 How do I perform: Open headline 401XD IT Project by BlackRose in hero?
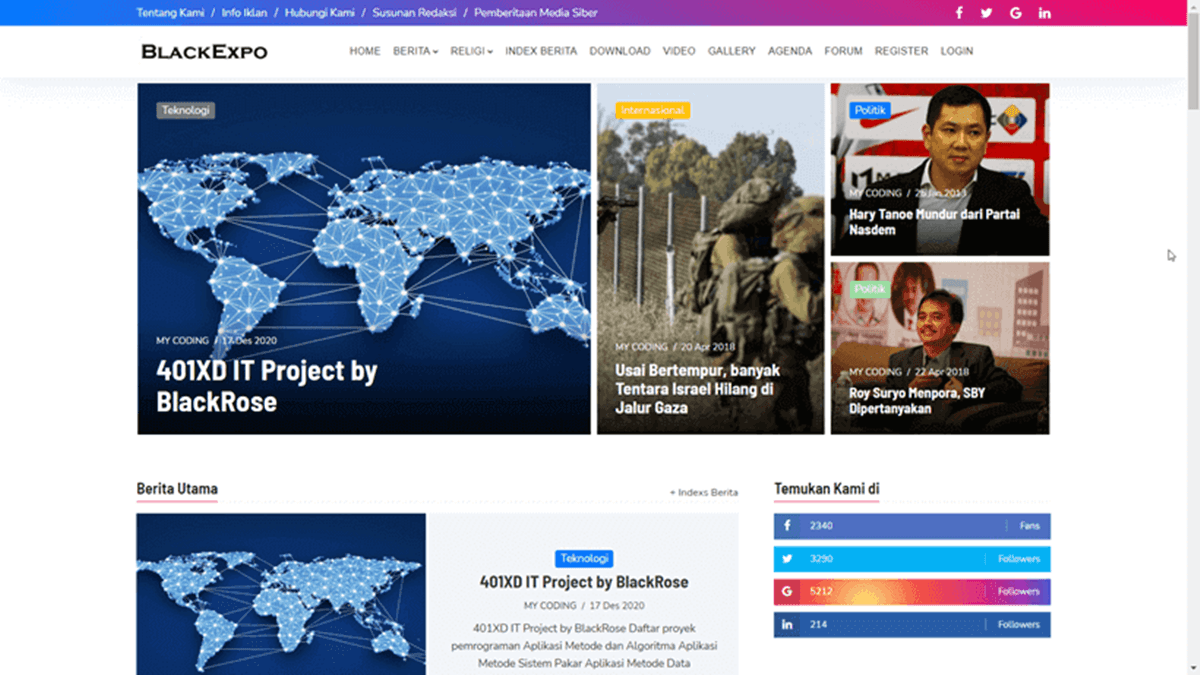[x=267, y=386]
